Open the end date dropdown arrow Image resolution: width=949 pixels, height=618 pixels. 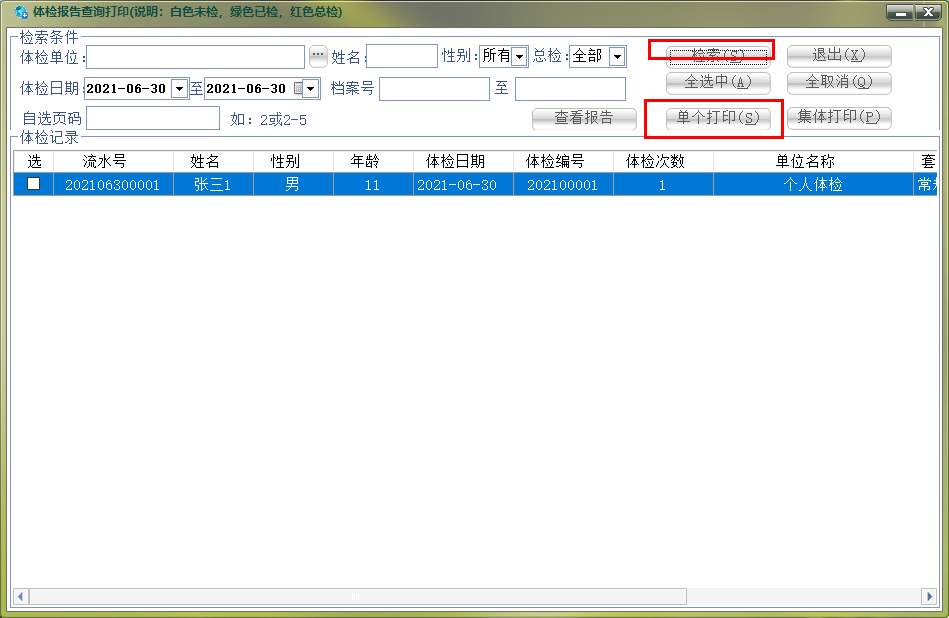(310, 88)
